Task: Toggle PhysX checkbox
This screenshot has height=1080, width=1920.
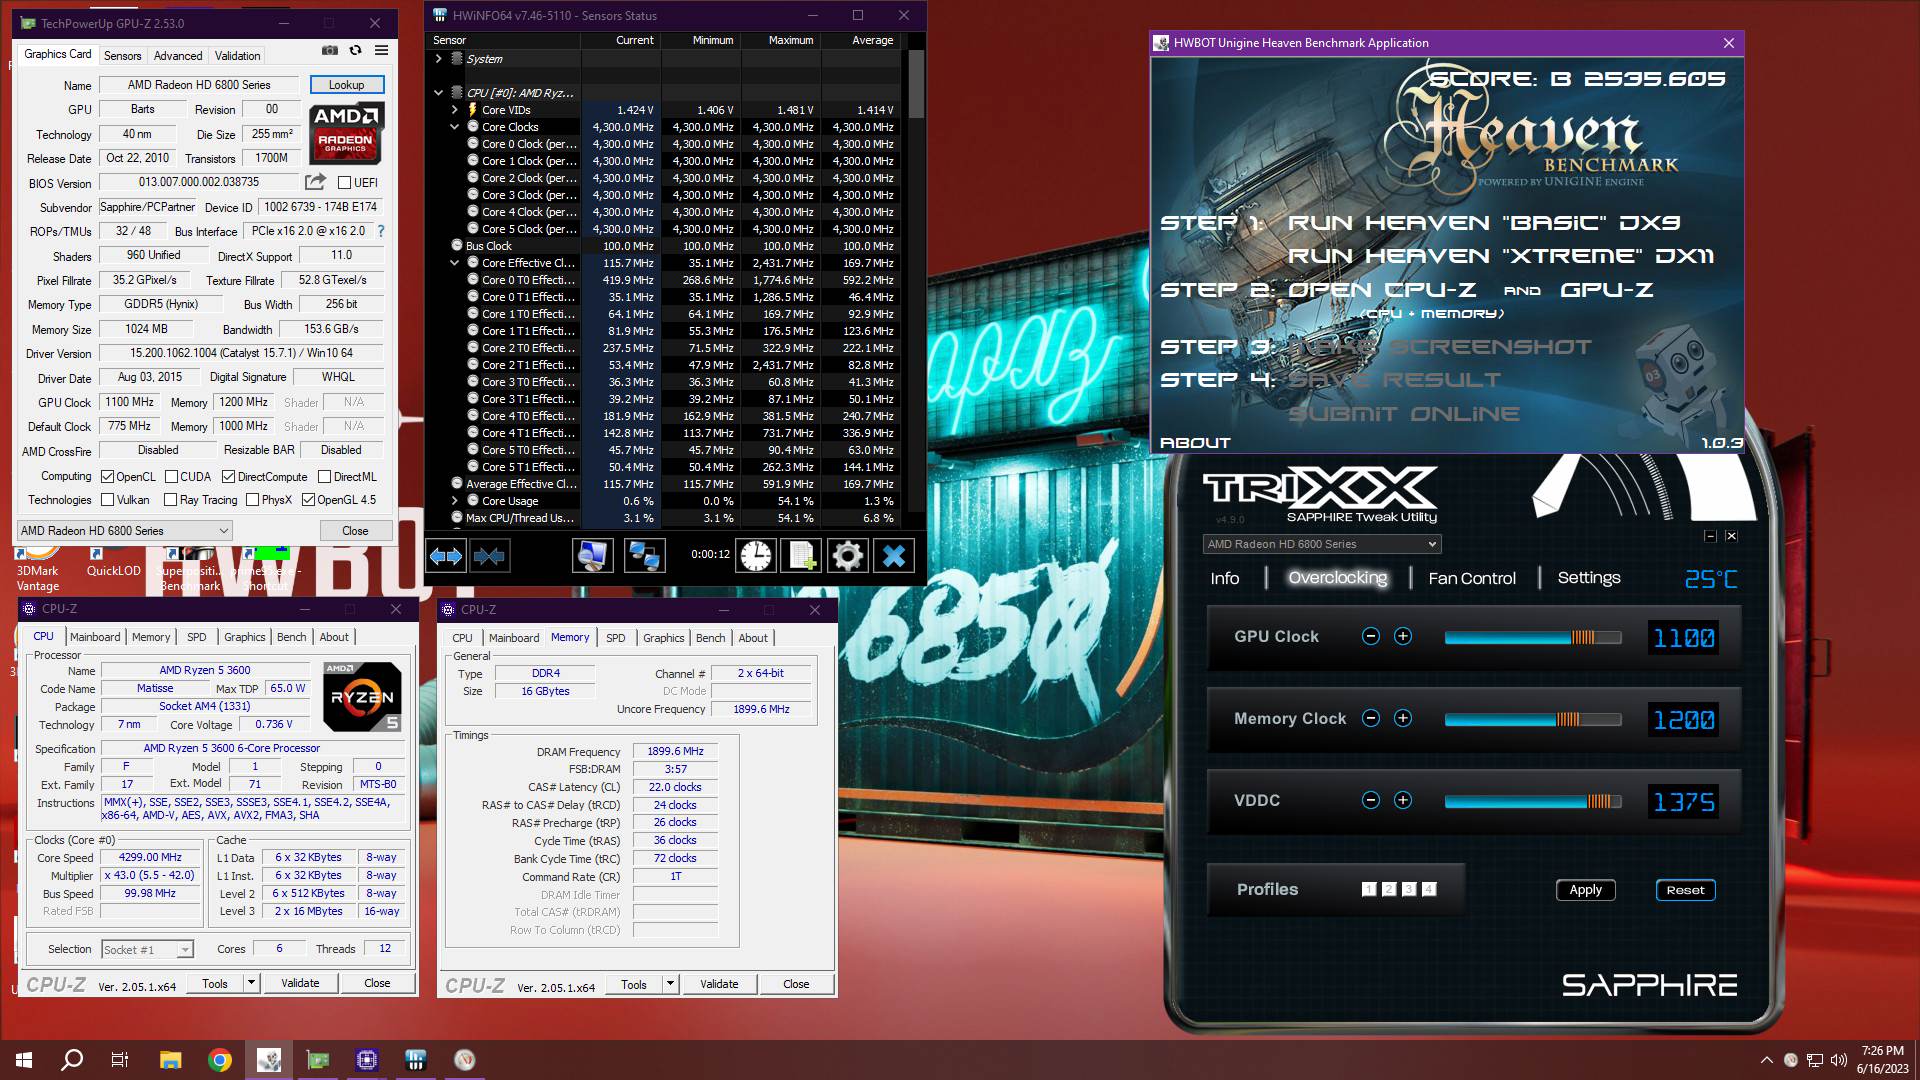Action: (253, 500)
